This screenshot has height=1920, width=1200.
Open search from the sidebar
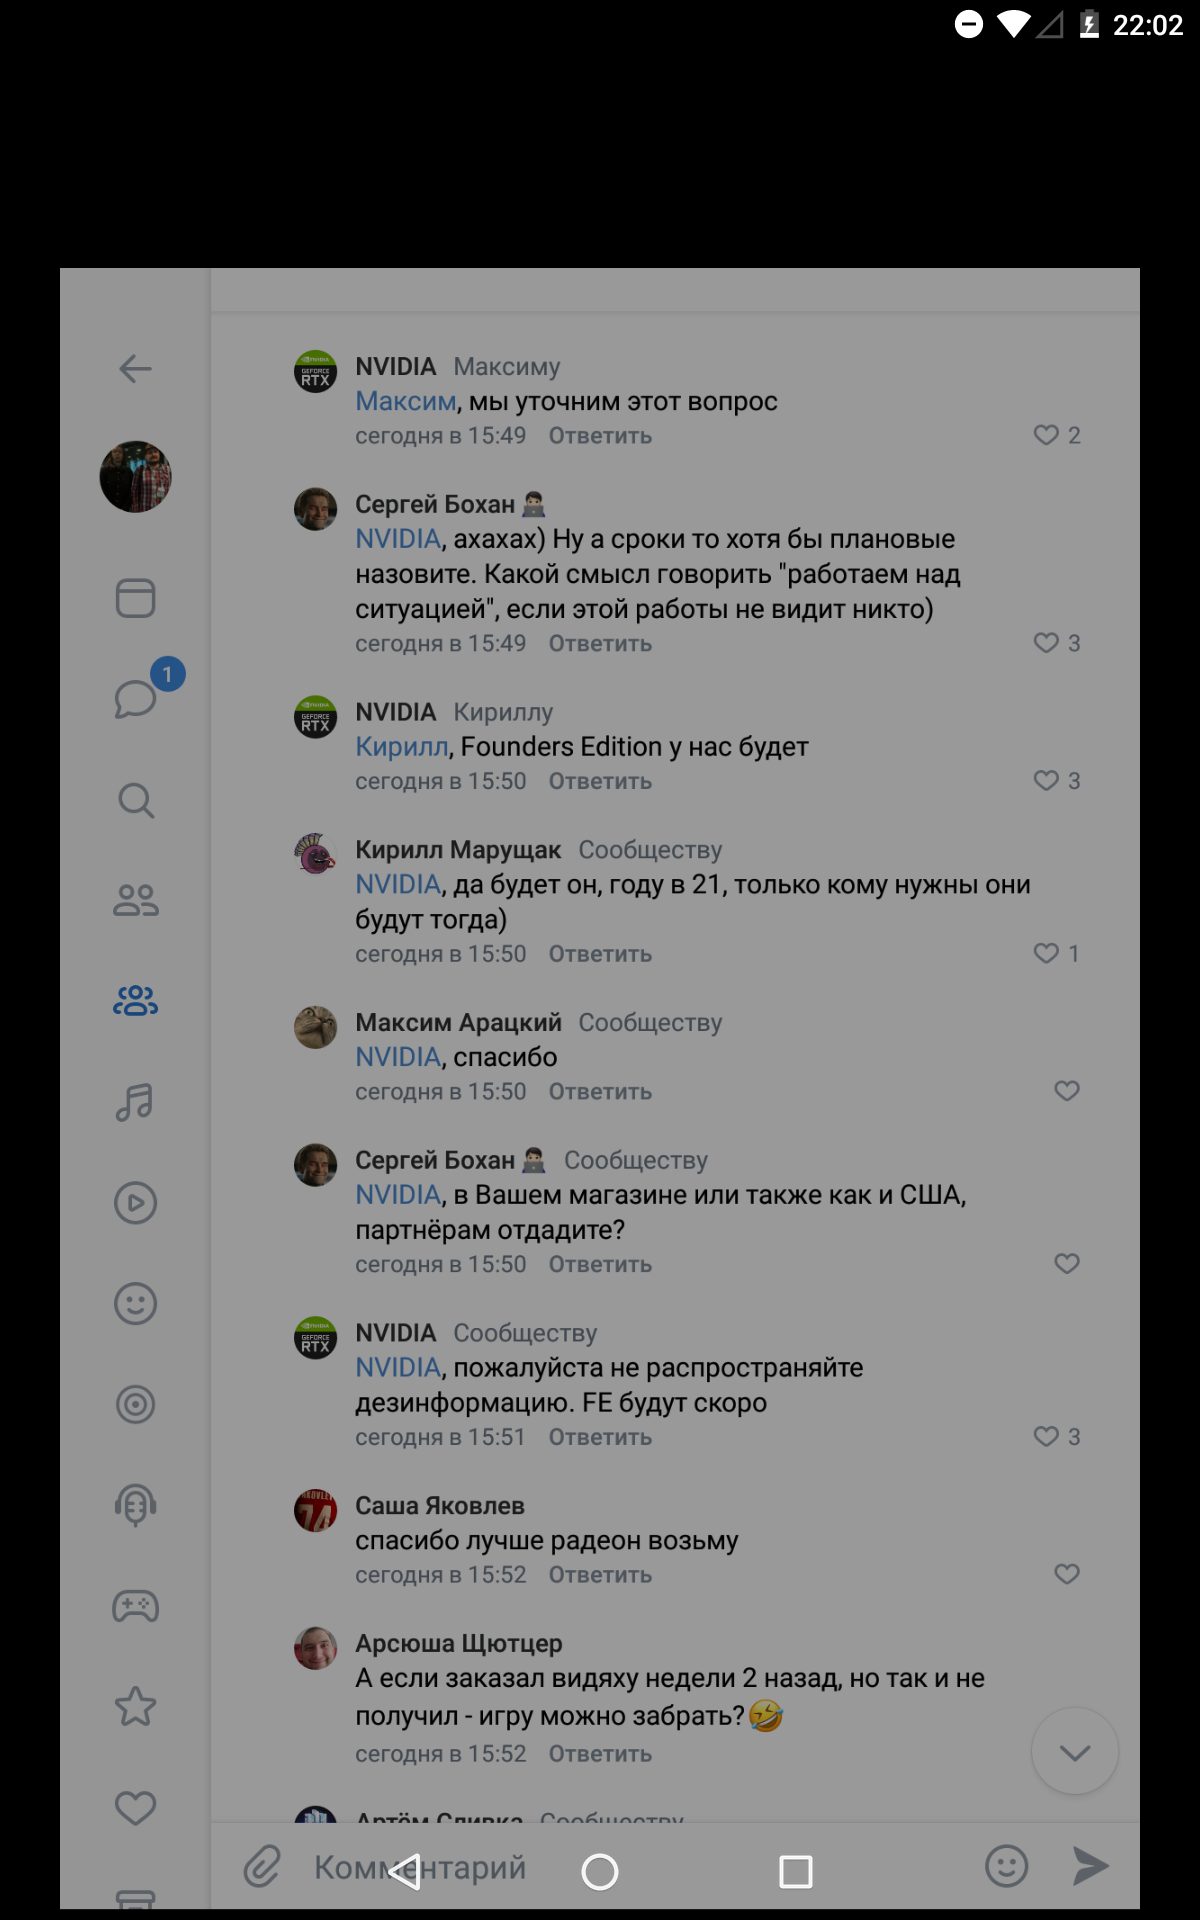click(135, 800)
